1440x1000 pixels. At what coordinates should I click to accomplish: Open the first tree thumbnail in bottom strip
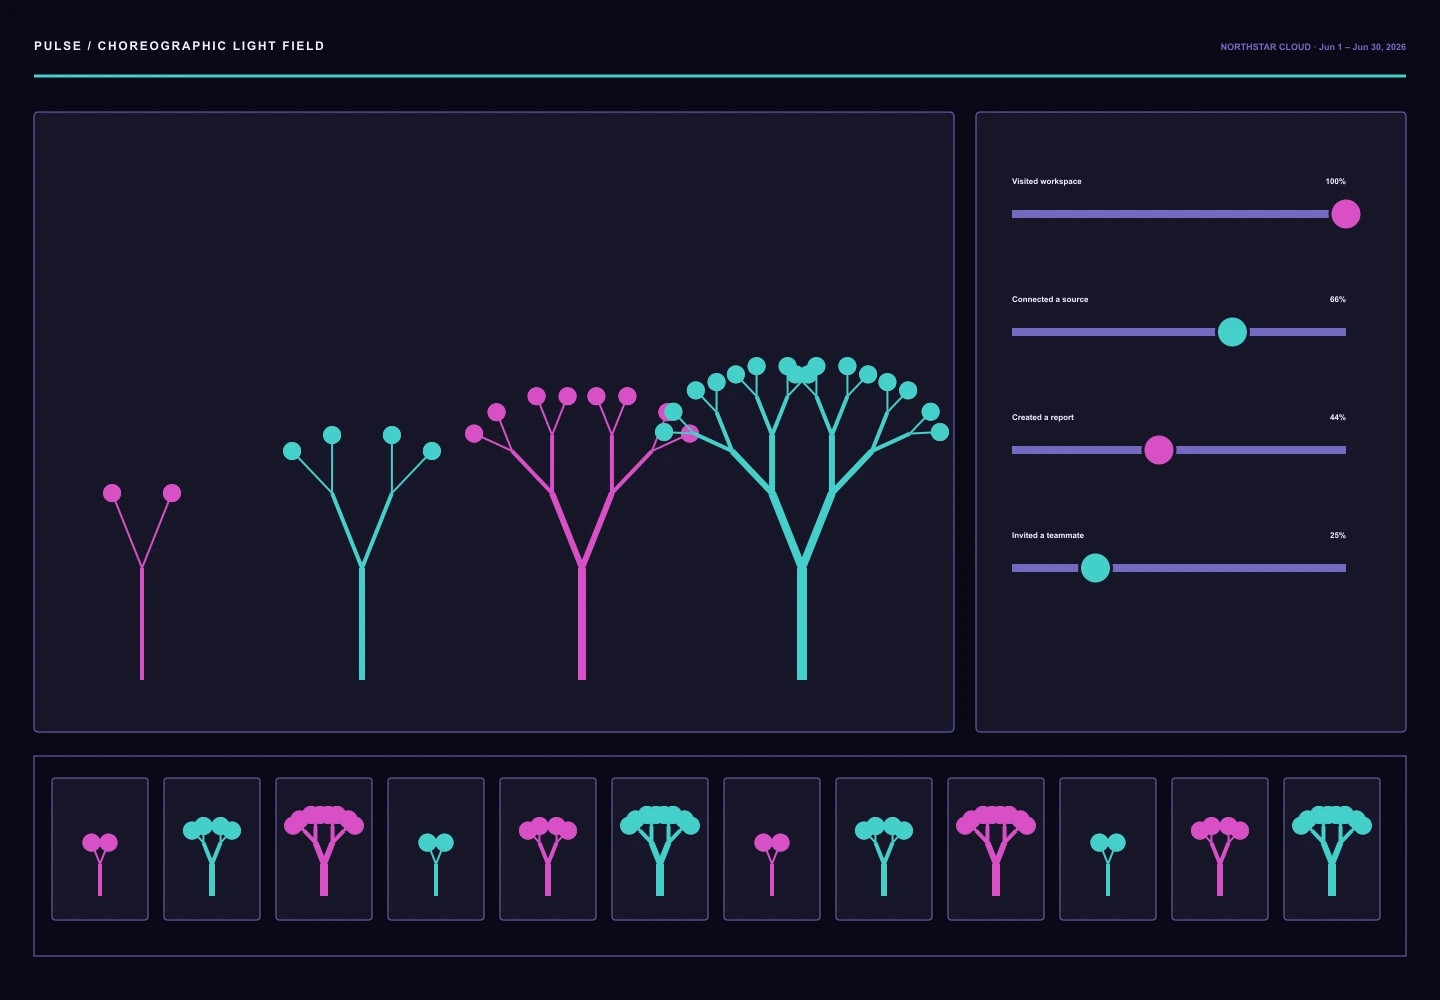point(100,849)
